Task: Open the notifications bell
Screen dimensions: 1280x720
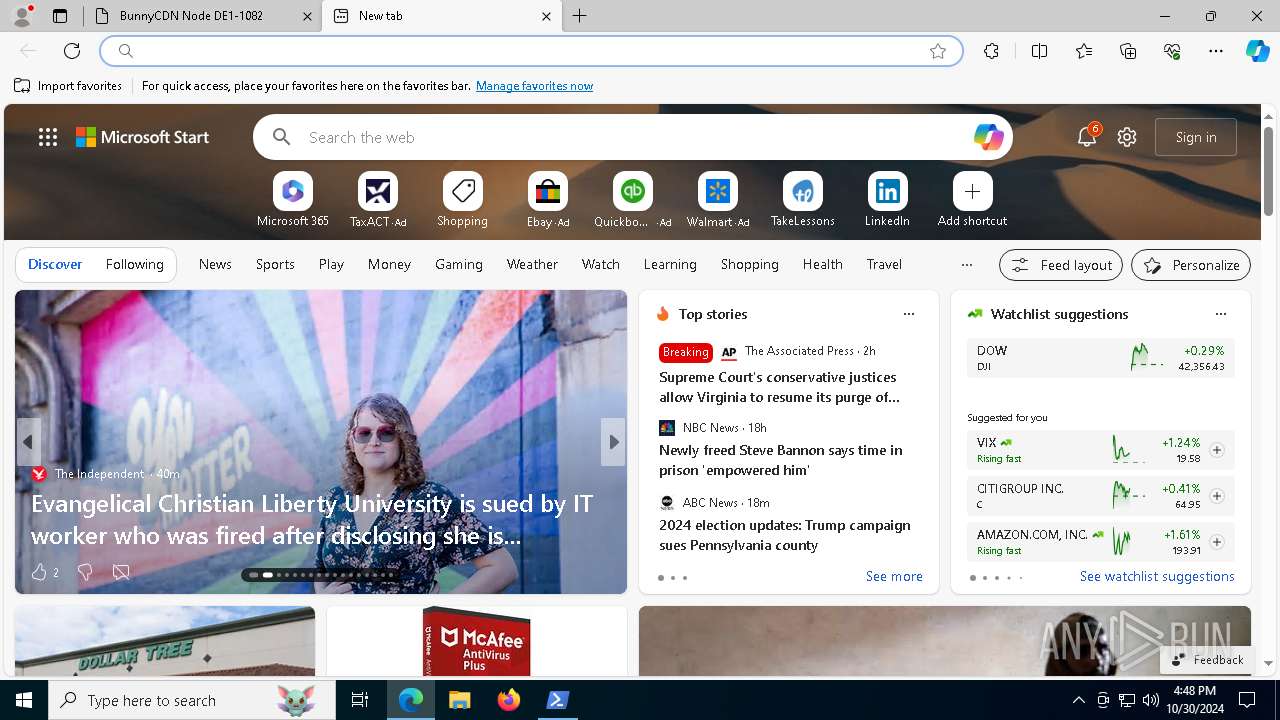Action: point(1087,137)
